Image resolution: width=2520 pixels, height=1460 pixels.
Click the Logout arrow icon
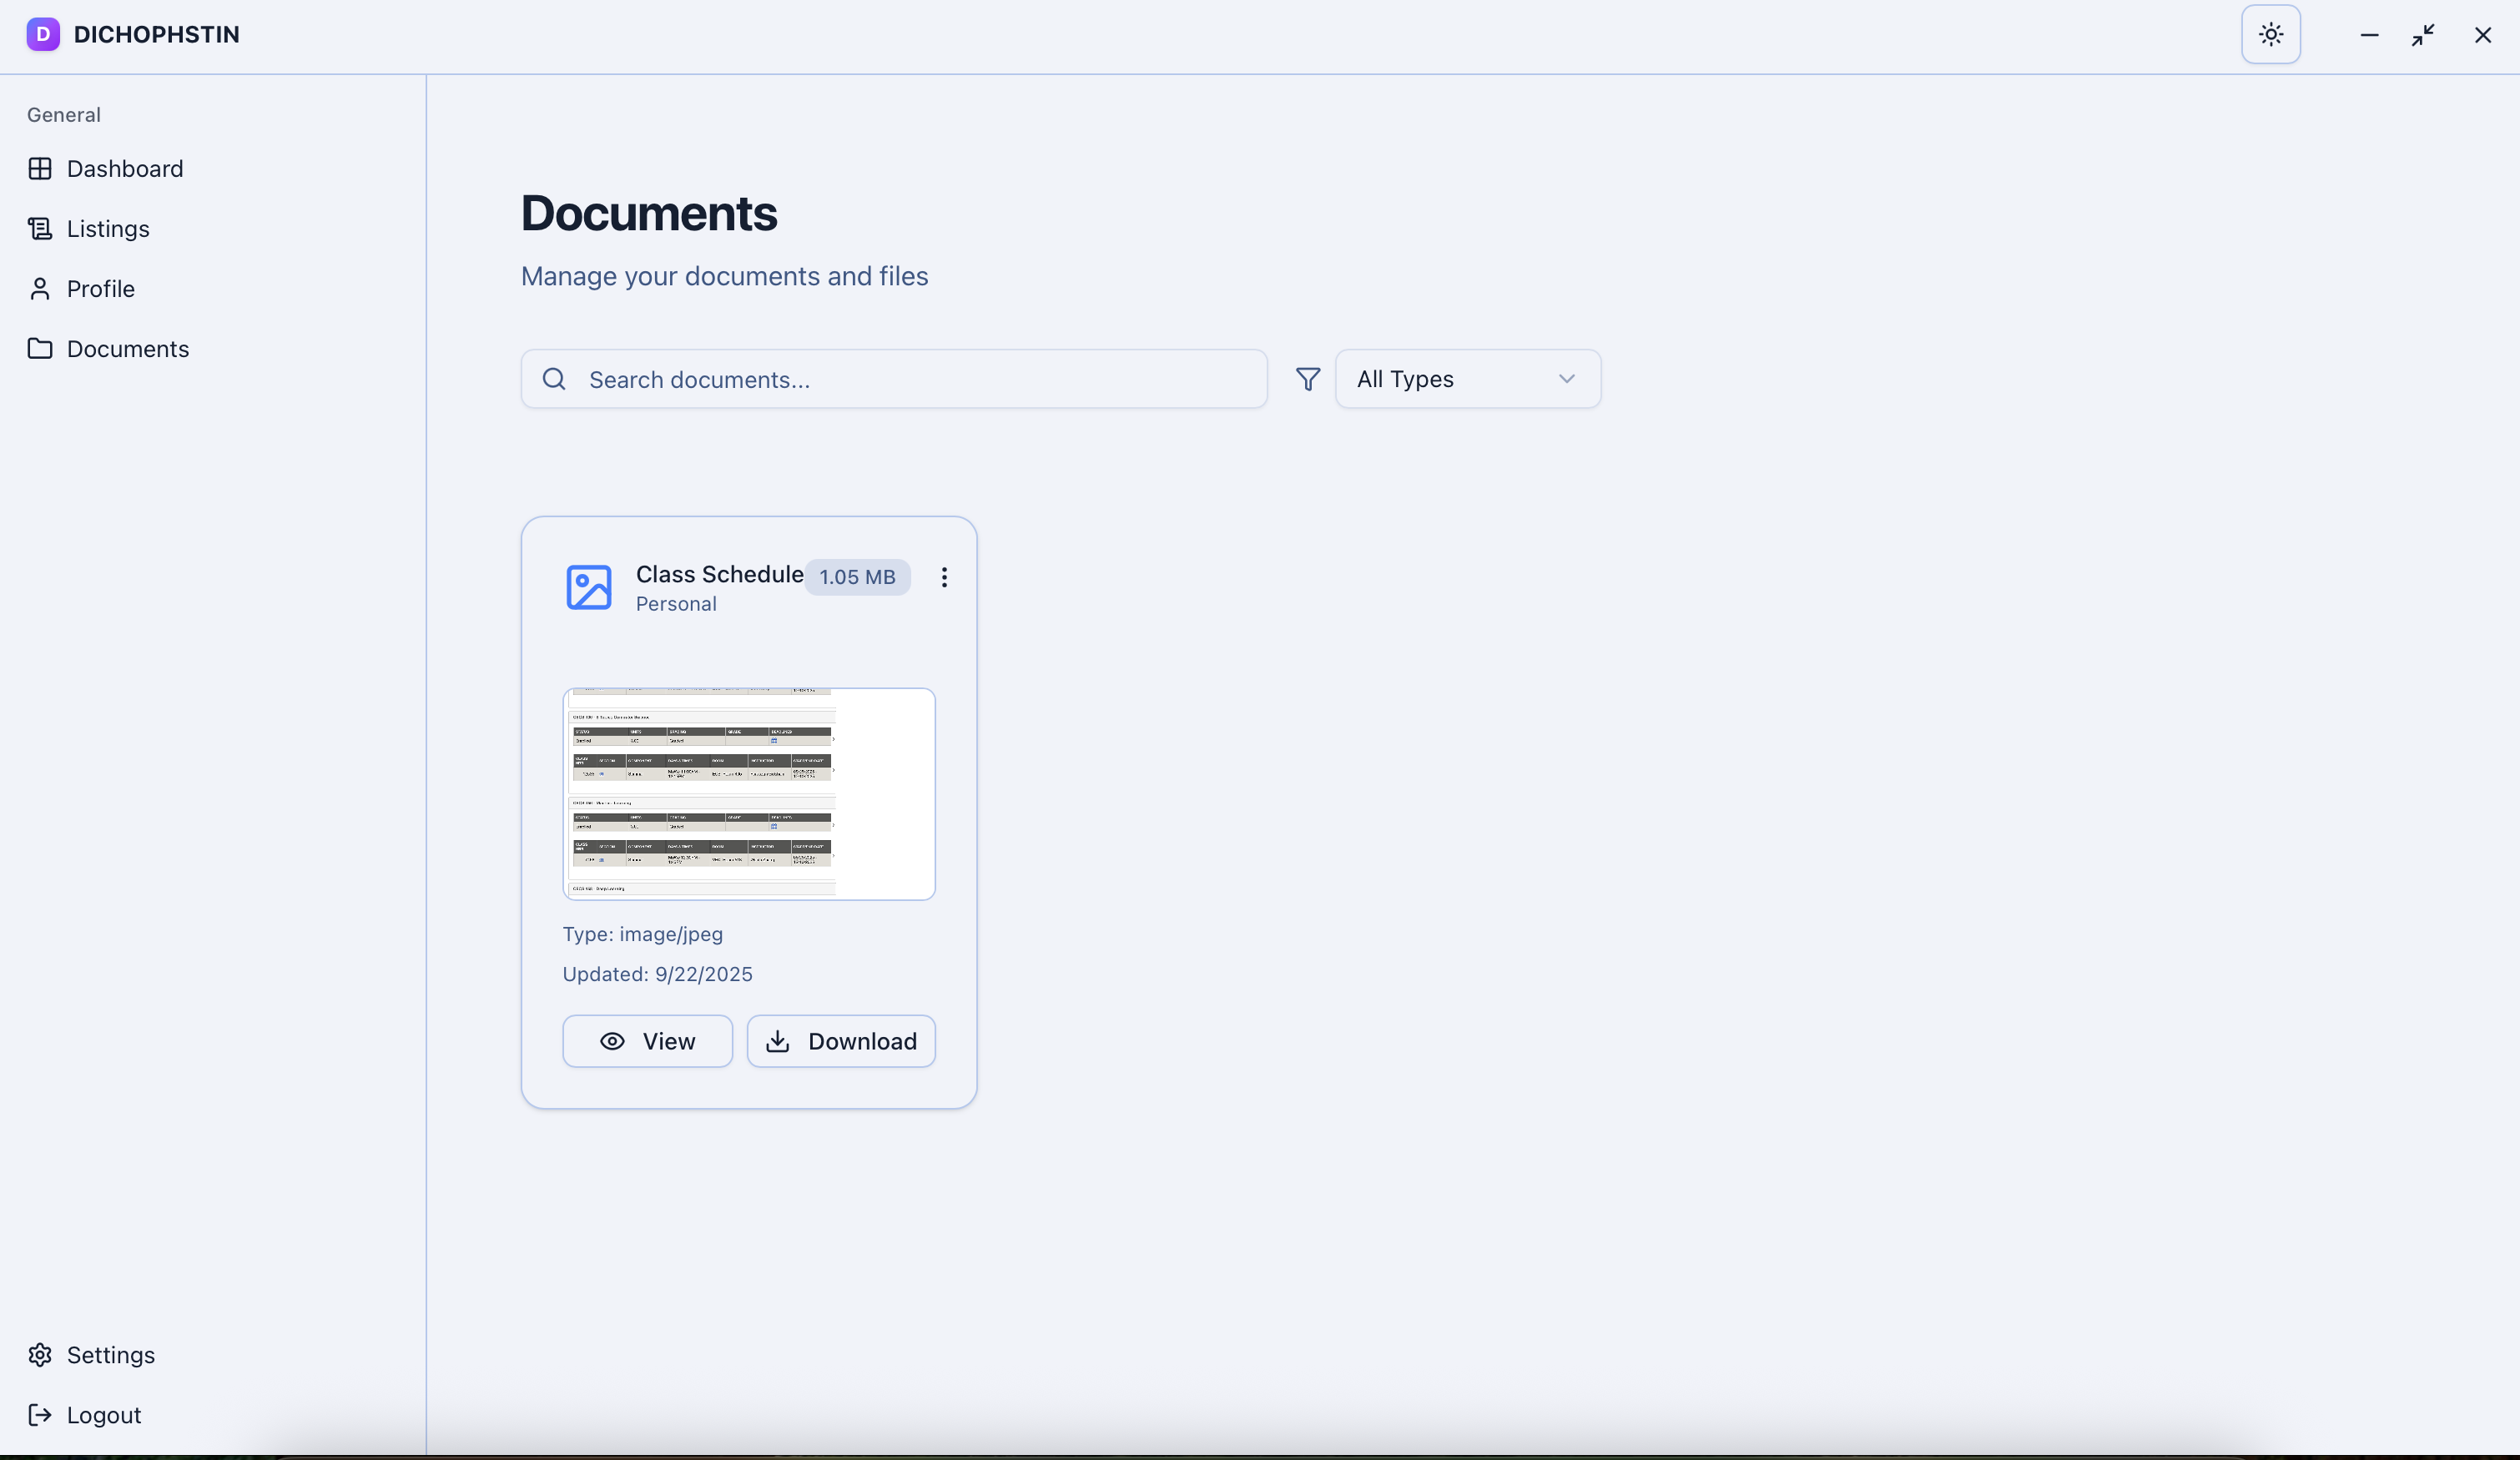tap(40, 1415)
